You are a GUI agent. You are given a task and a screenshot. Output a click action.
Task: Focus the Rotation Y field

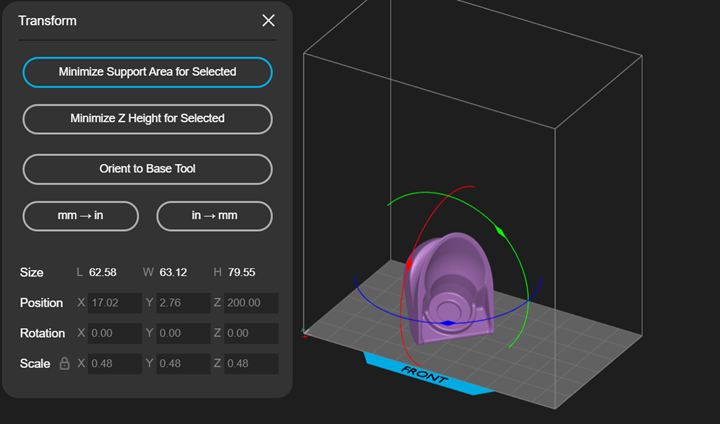[x=182, y=333]
